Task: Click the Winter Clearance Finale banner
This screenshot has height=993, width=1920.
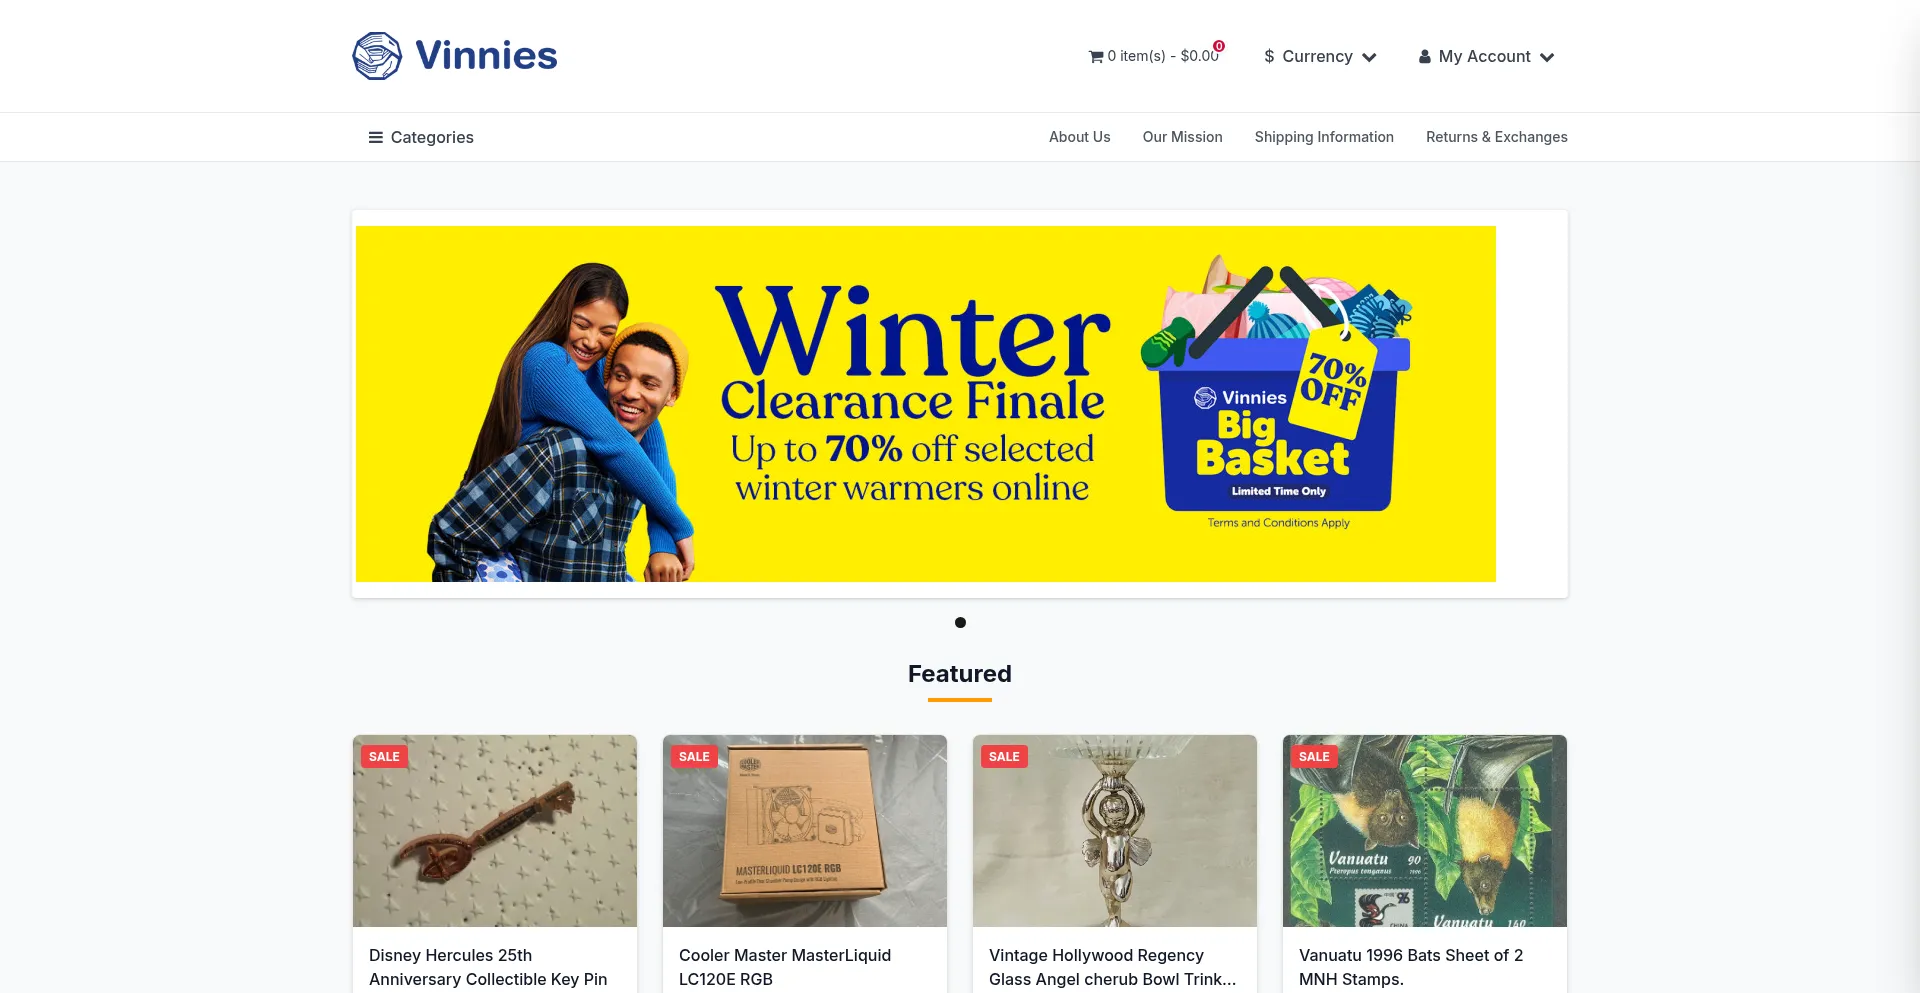Action: [926, 404]
